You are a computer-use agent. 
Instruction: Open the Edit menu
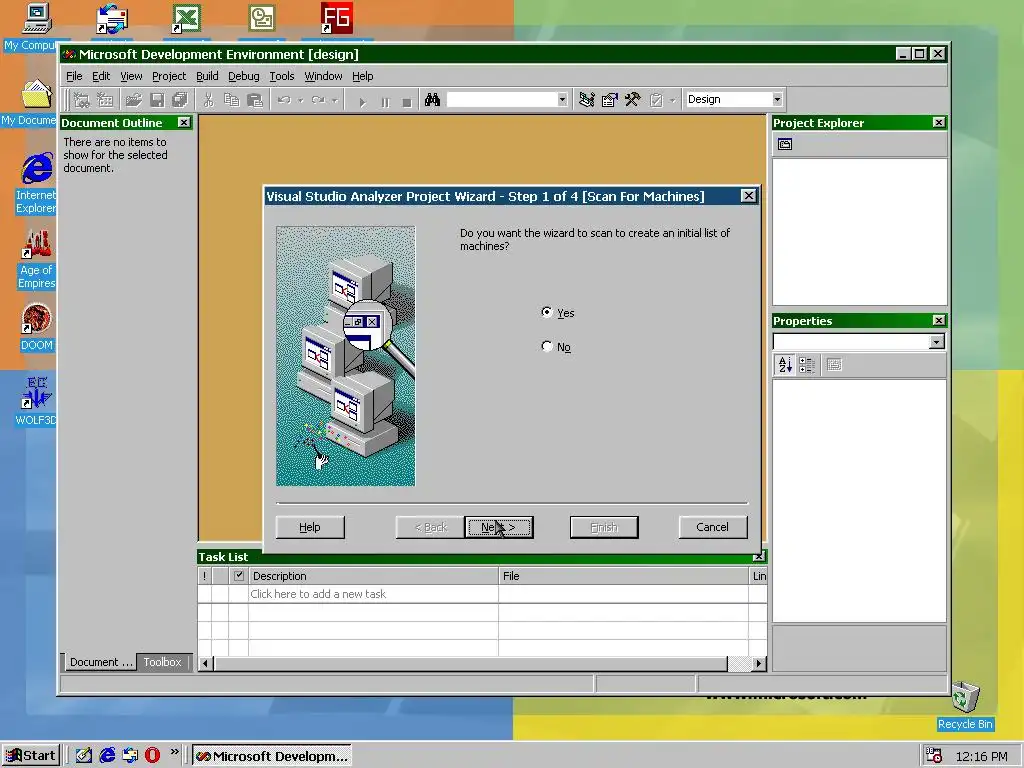pyautogui.click(x=101, y=76)
